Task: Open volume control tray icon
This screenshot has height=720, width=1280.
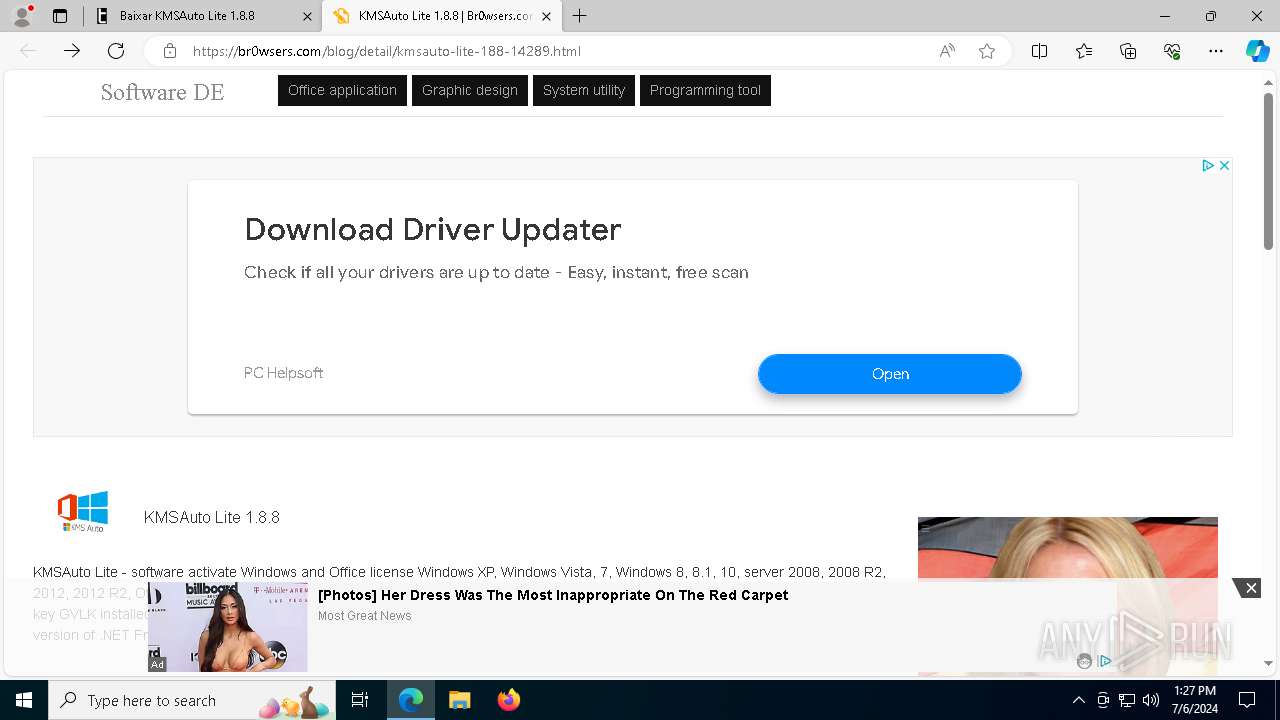Action: [x=1151, y=700]
